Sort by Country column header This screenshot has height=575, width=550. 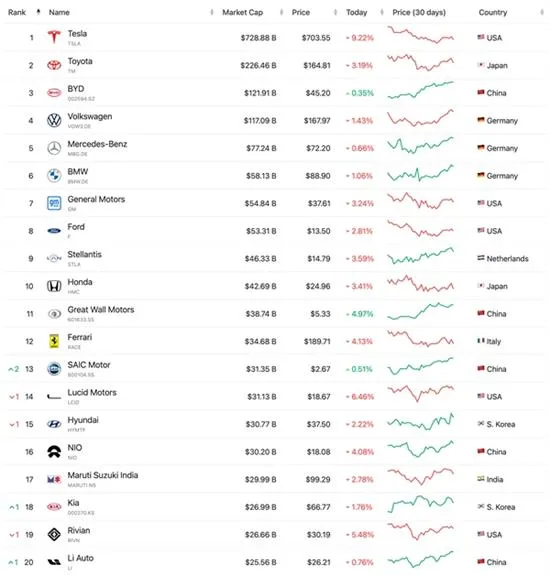tap(493, 12)
